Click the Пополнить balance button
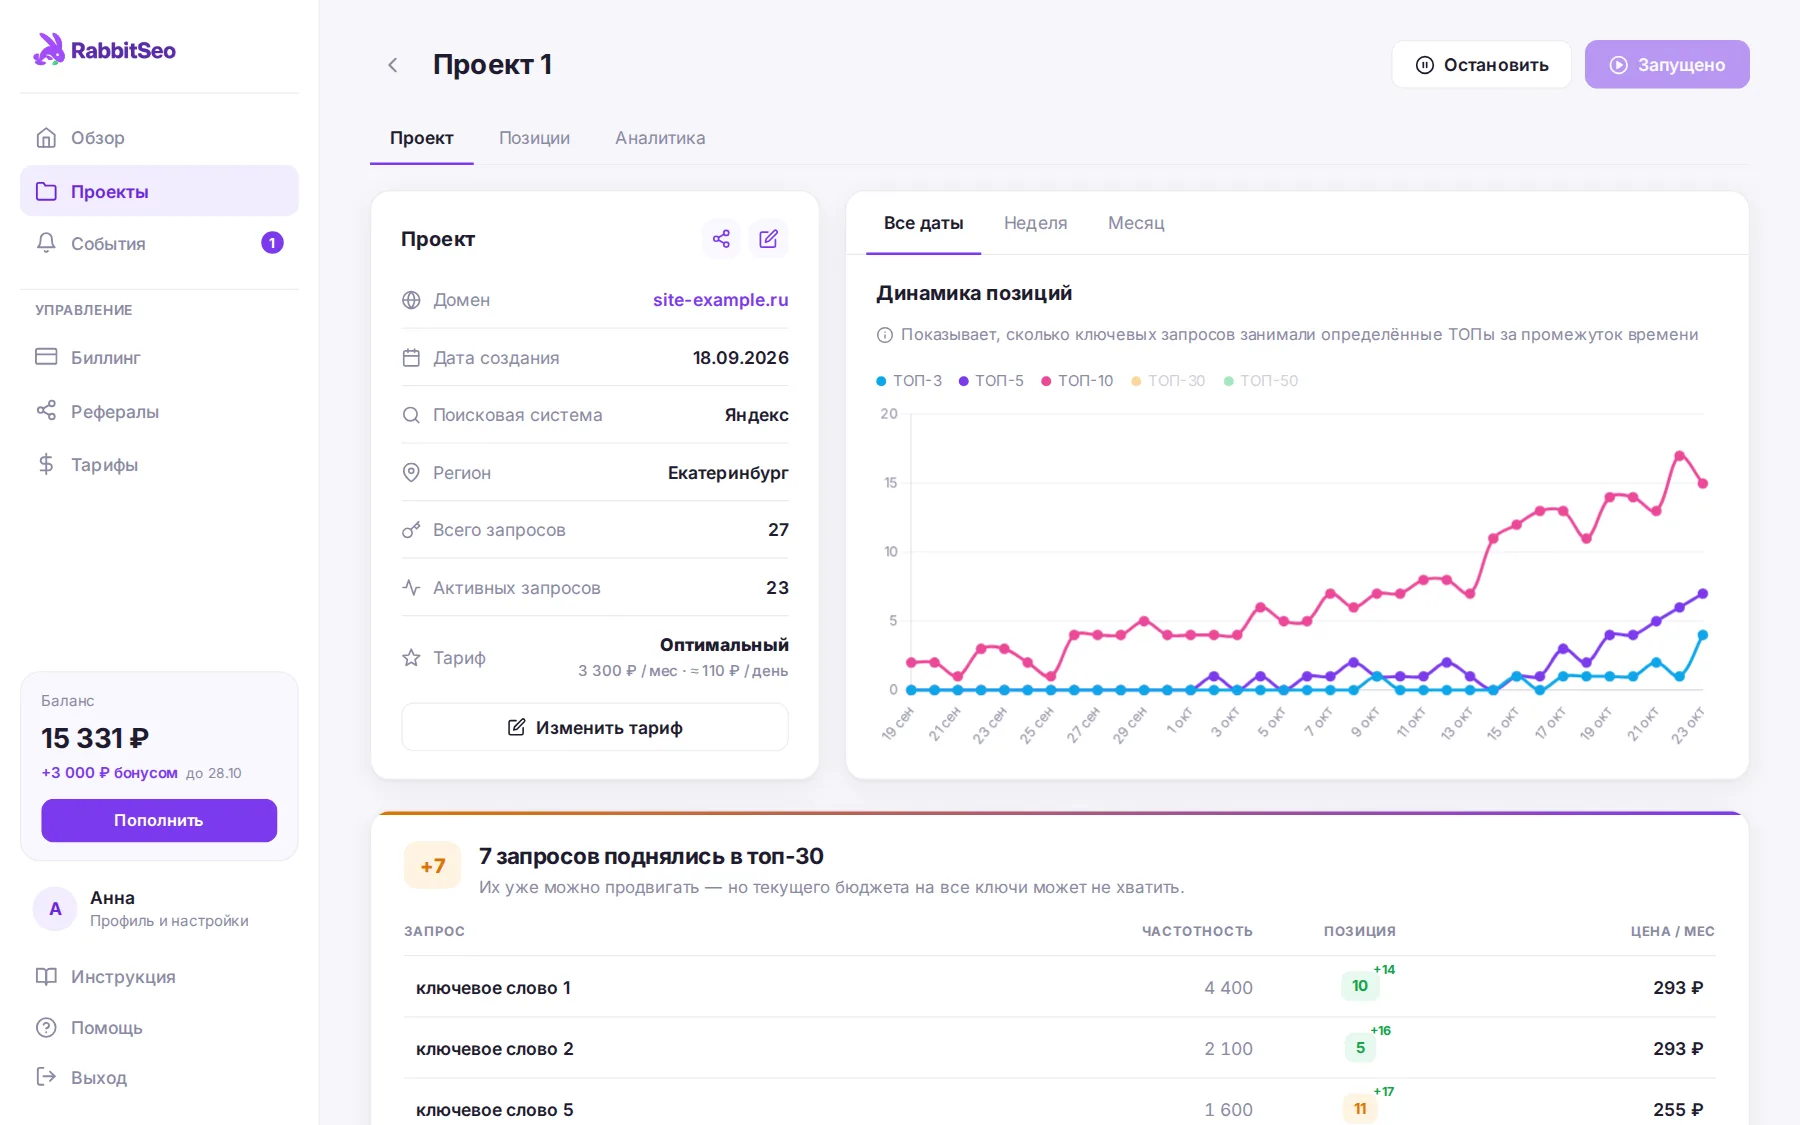The height and width of the screenshot is (1125, 1800). [x=159, y=820]
